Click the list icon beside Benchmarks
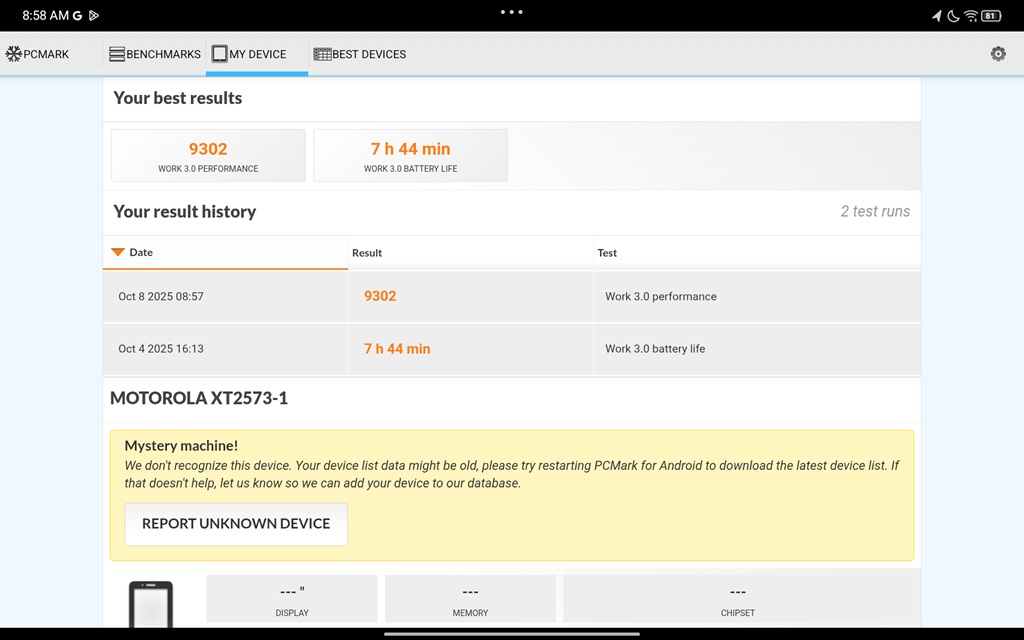 click(x=117, y=54)
